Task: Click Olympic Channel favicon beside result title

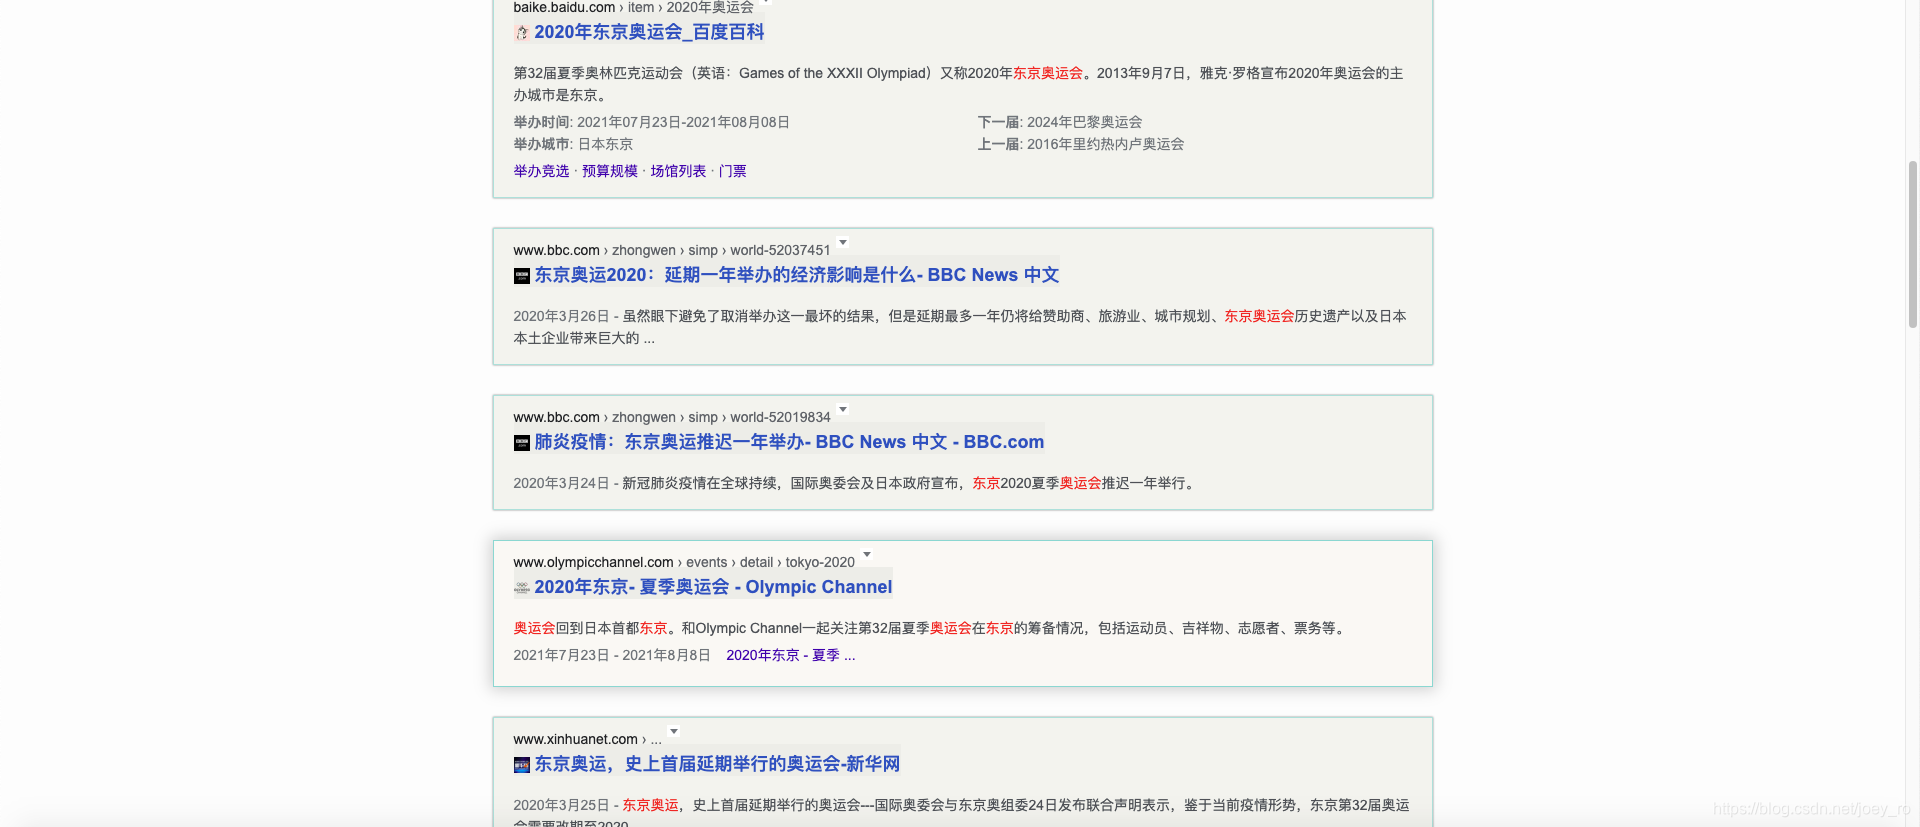Action: click(522, 588)
